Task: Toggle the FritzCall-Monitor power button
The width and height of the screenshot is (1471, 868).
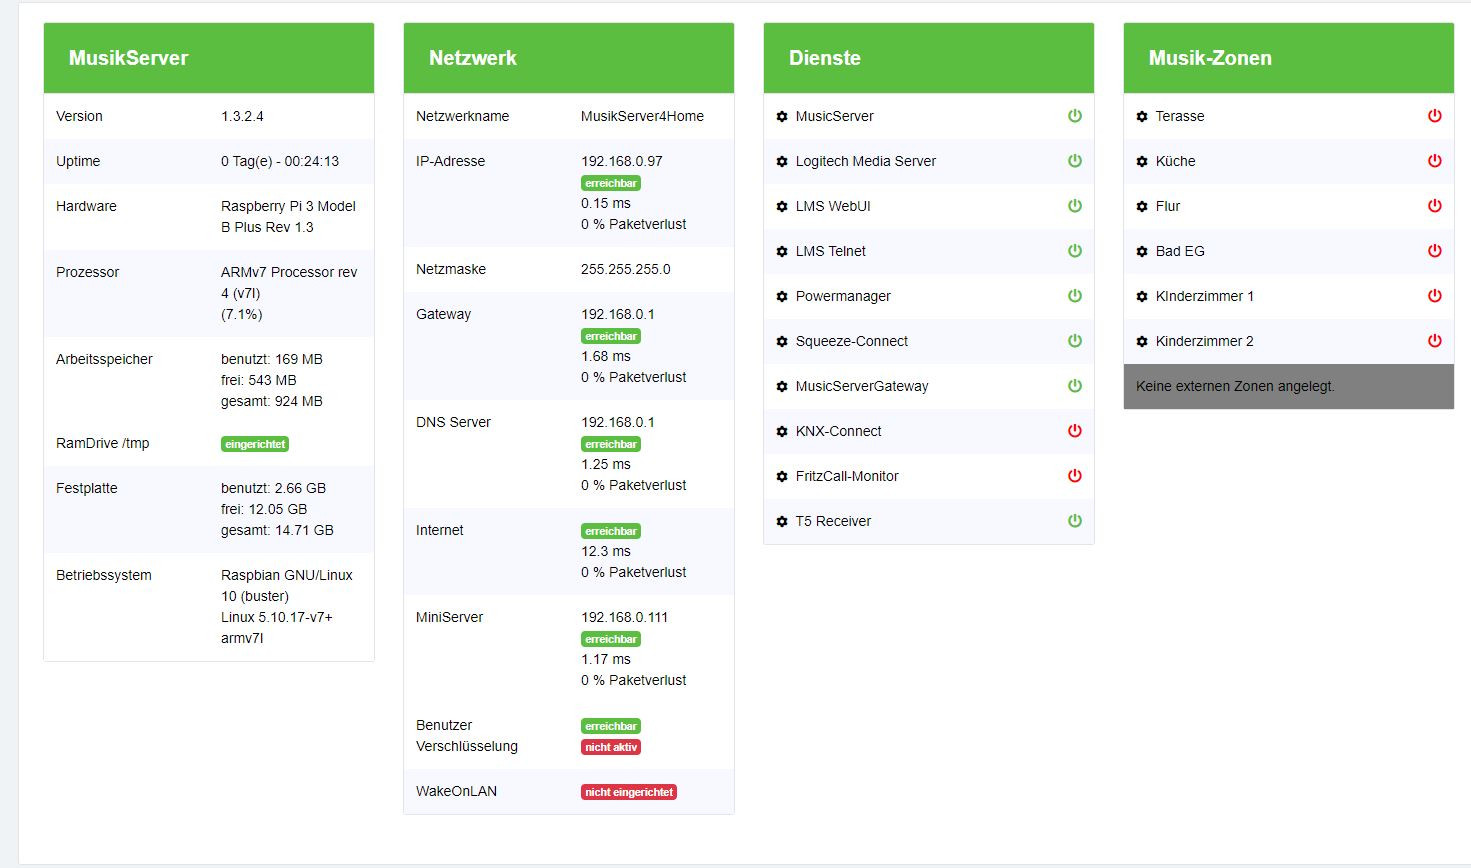Action: tap(1075, 476)
